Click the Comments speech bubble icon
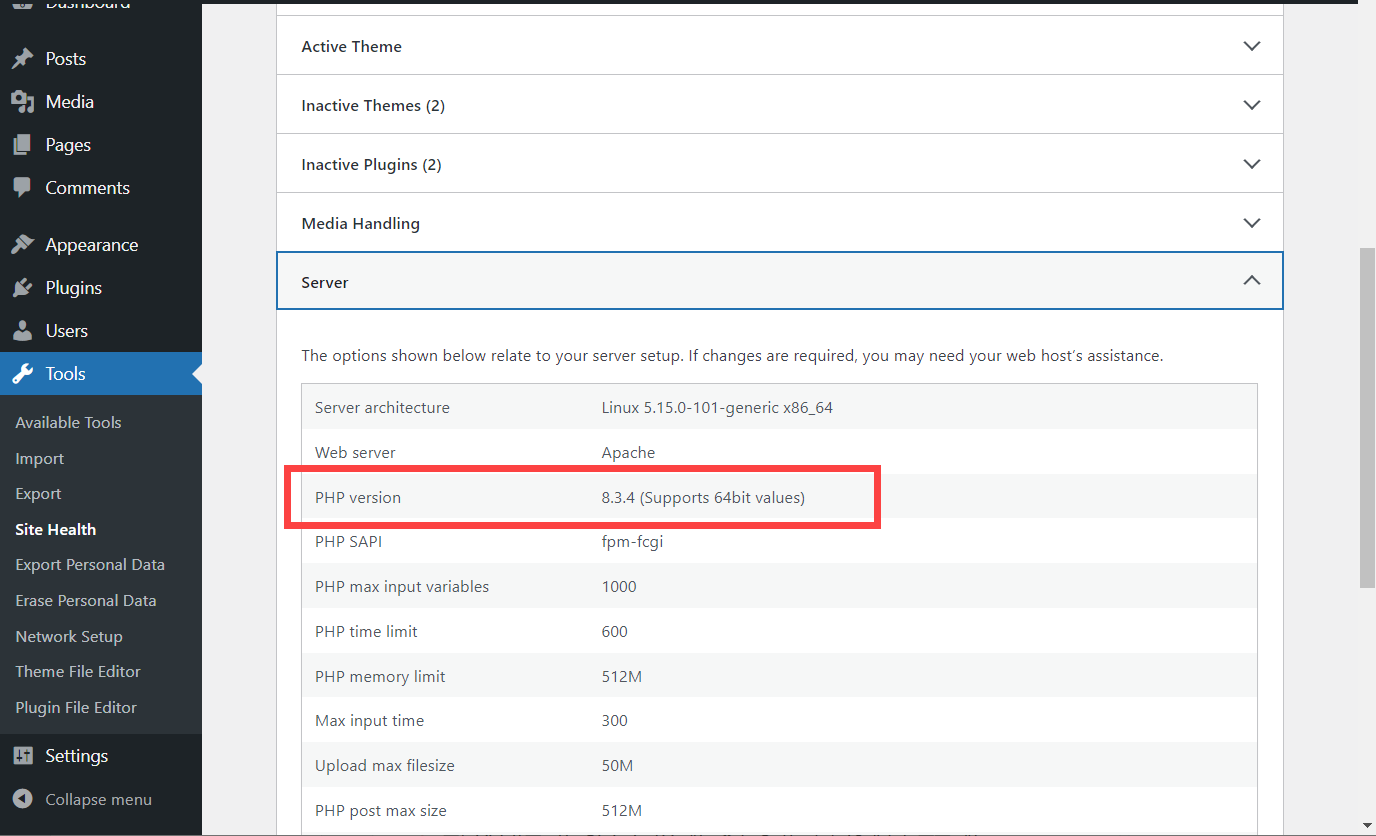Screen dimensions: 1376x836 (x=22, y=188)
